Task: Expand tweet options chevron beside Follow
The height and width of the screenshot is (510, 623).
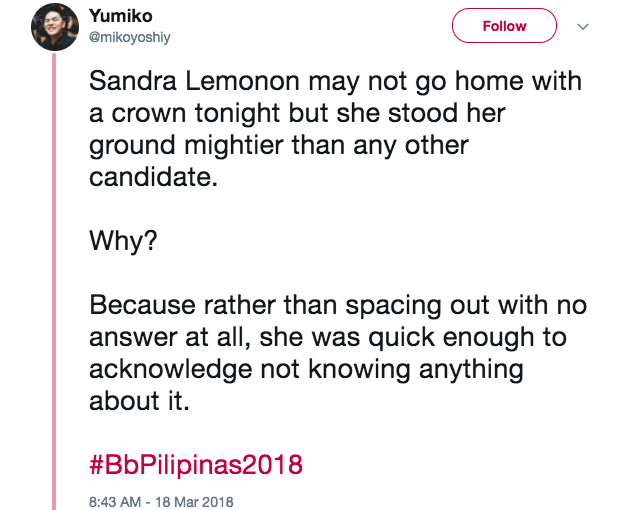Action: click(583, 26)
